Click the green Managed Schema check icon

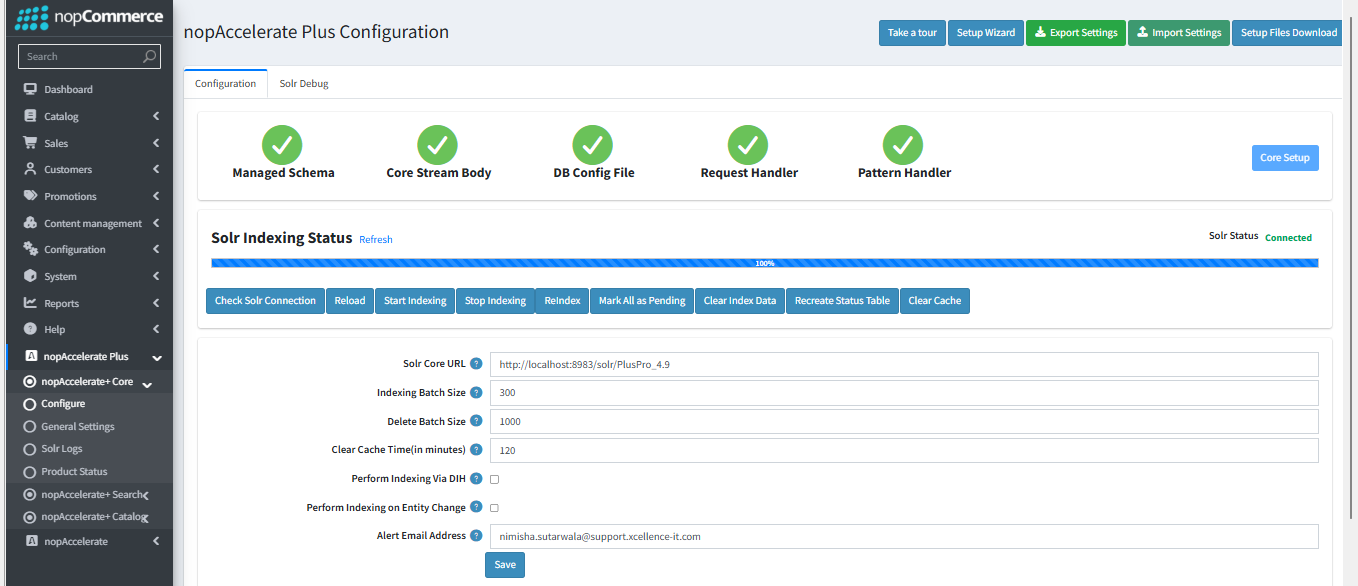point(281,144)
